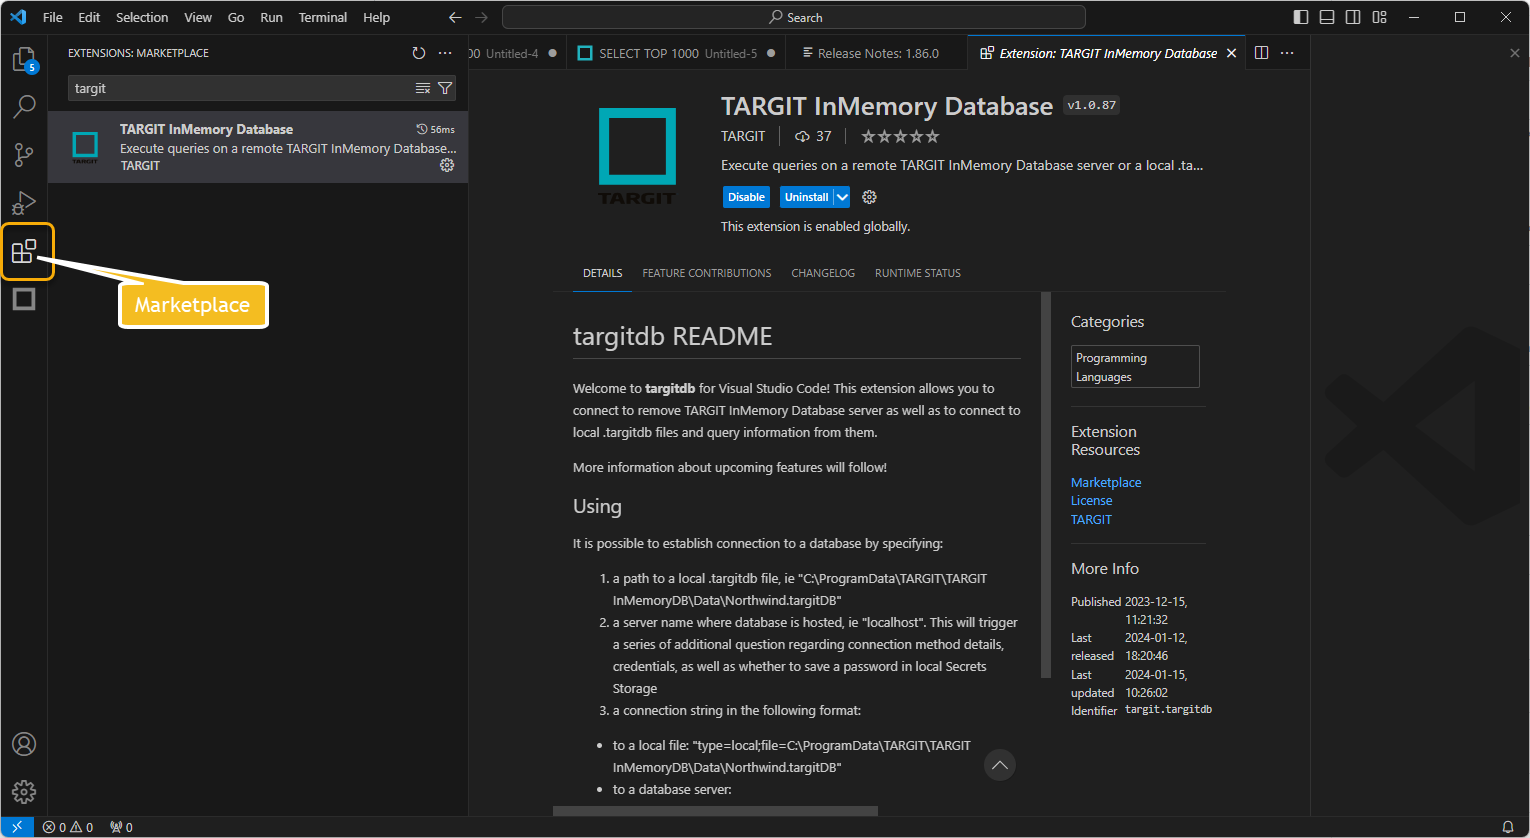Open the License link under Extension Resources
This screenshot has height=838, width=1530.
pyautogui.click(x=1091, y=501)
